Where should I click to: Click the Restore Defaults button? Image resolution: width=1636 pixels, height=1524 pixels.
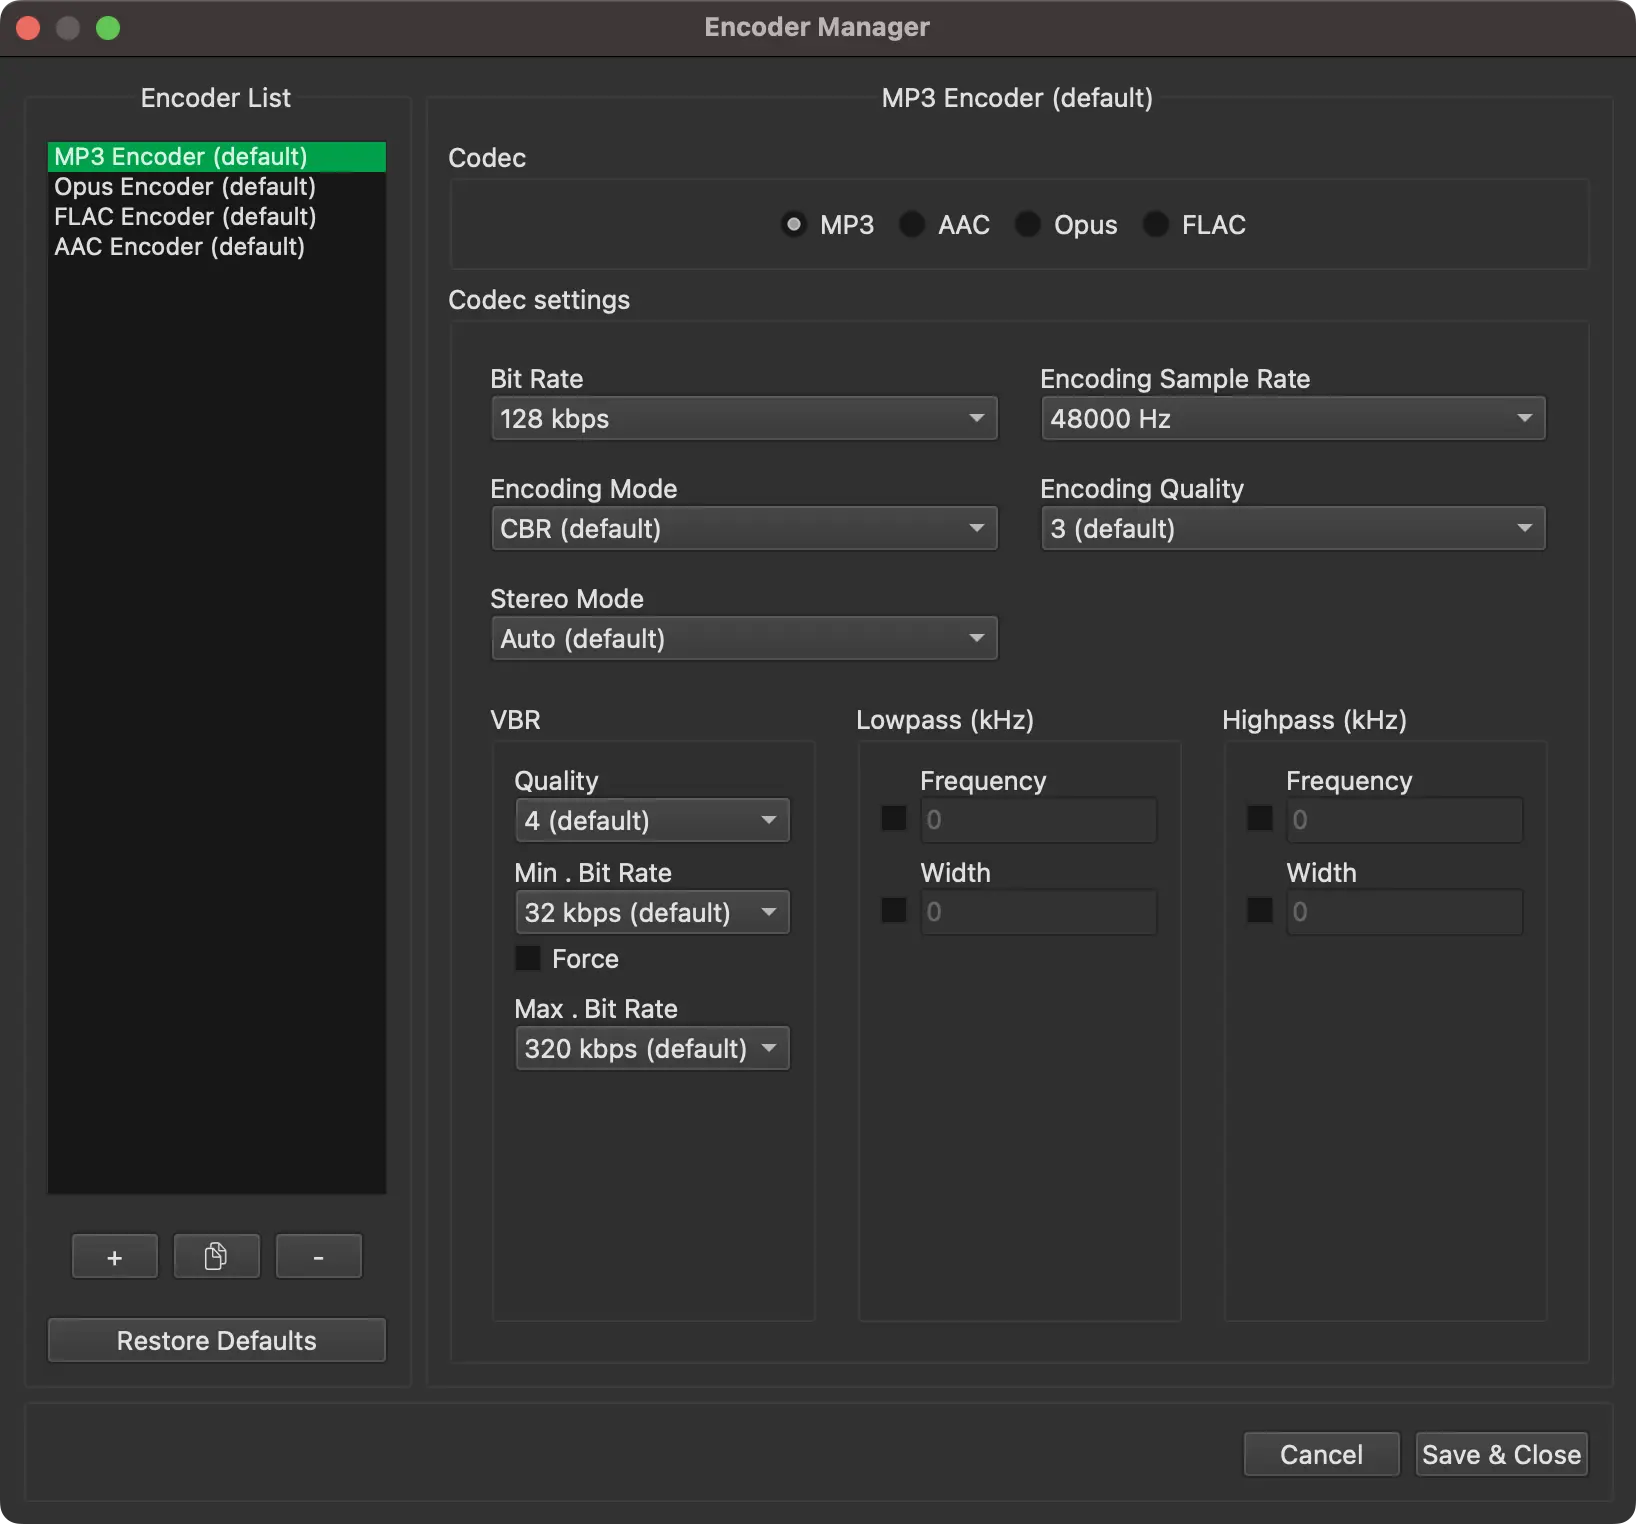tap(216, 1340)
